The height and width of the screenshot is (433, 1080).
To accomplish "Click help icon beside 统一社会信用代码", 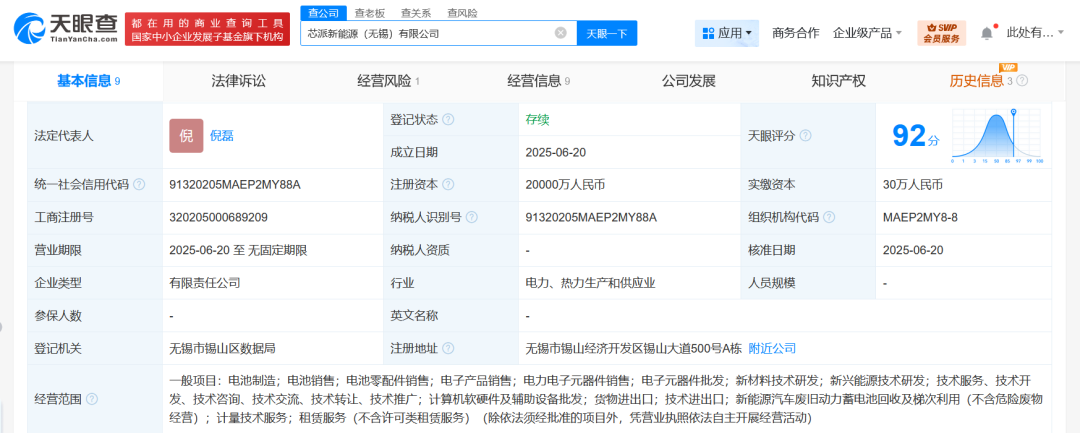I will [139, 184].
